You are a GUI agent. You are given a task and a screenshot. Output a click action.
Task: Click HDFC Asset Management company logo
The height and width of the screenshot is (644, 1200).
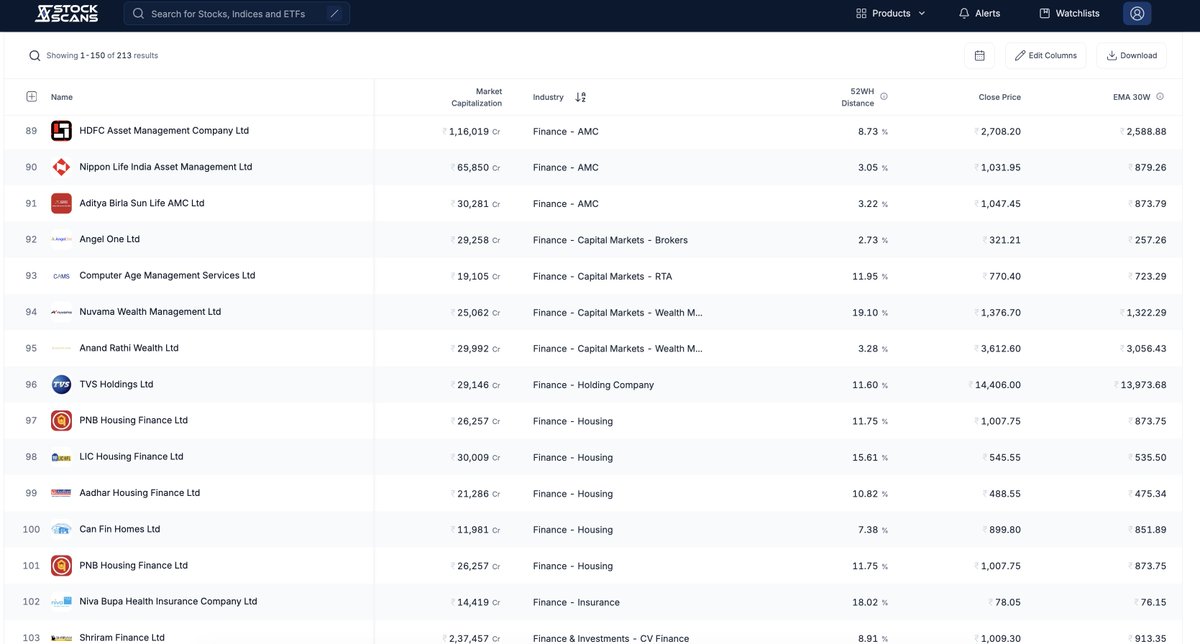(x=61, y=131)
